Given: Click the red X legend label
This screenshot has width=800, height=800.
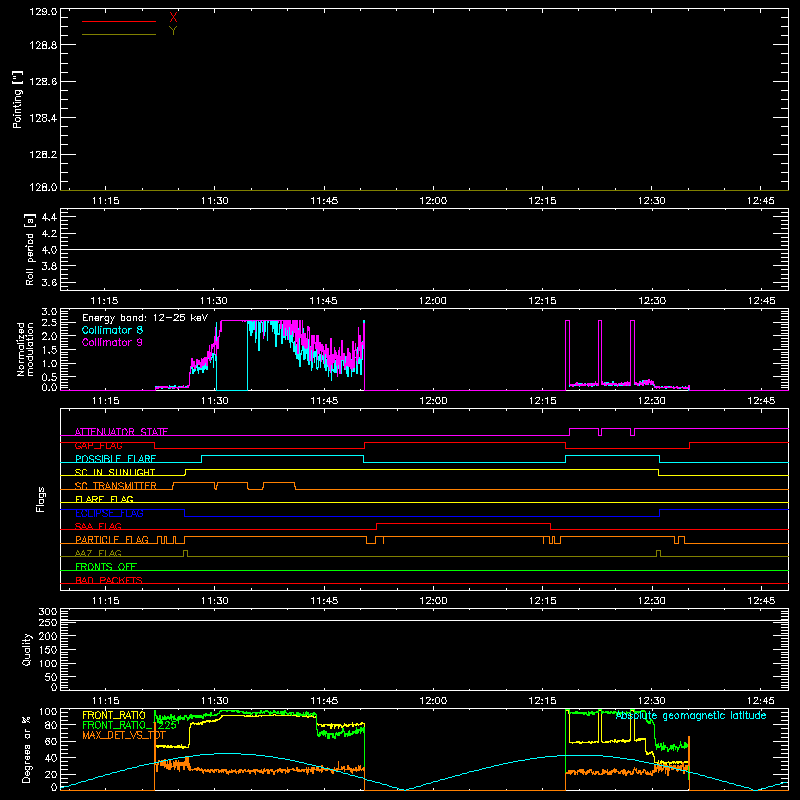Looking at the screenshot, I should (x=173, y=18).
